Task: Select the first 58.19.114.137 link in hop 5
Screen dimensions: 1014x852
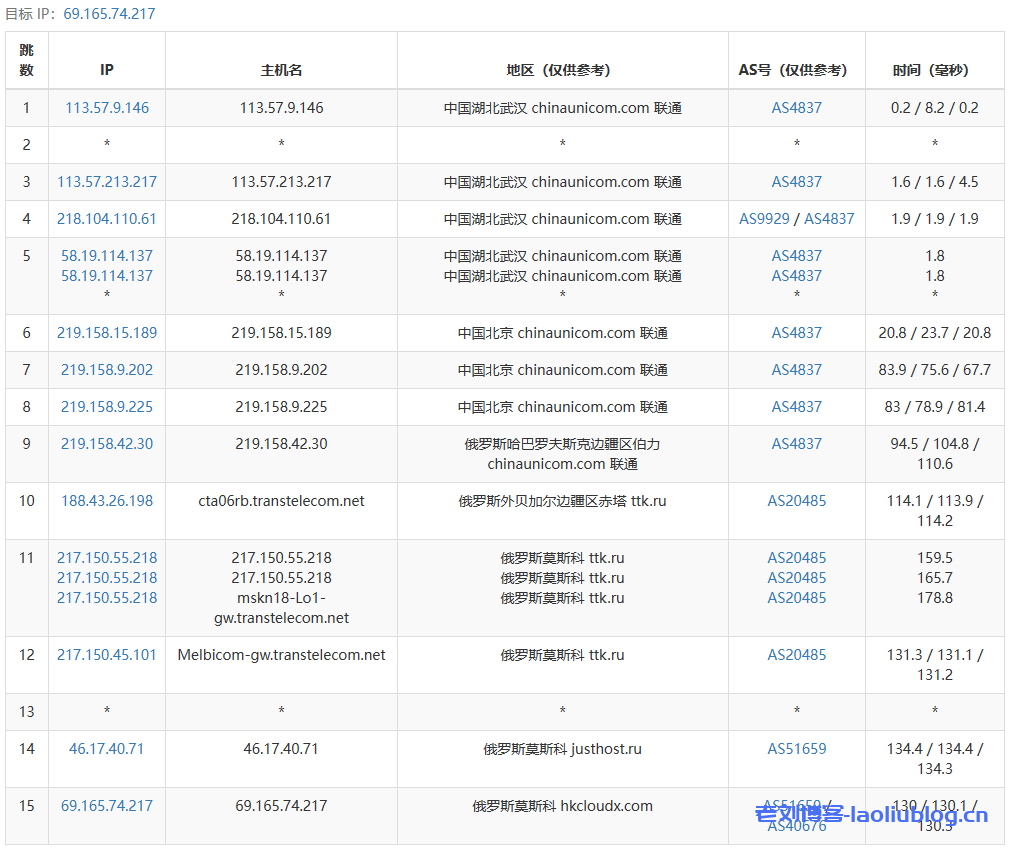Action: 106,255
